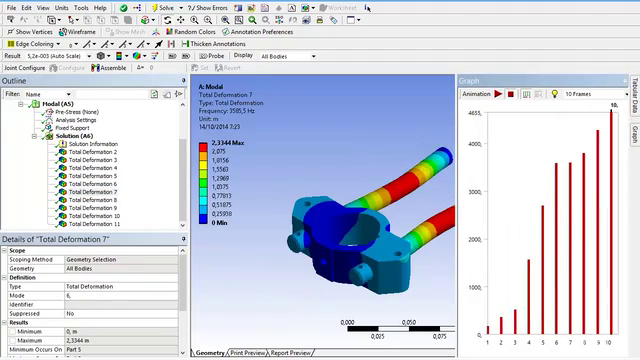Click the Box Zoom icon
Image resolution: width=640 pixels, height=360 pixels.
point(239,20)
